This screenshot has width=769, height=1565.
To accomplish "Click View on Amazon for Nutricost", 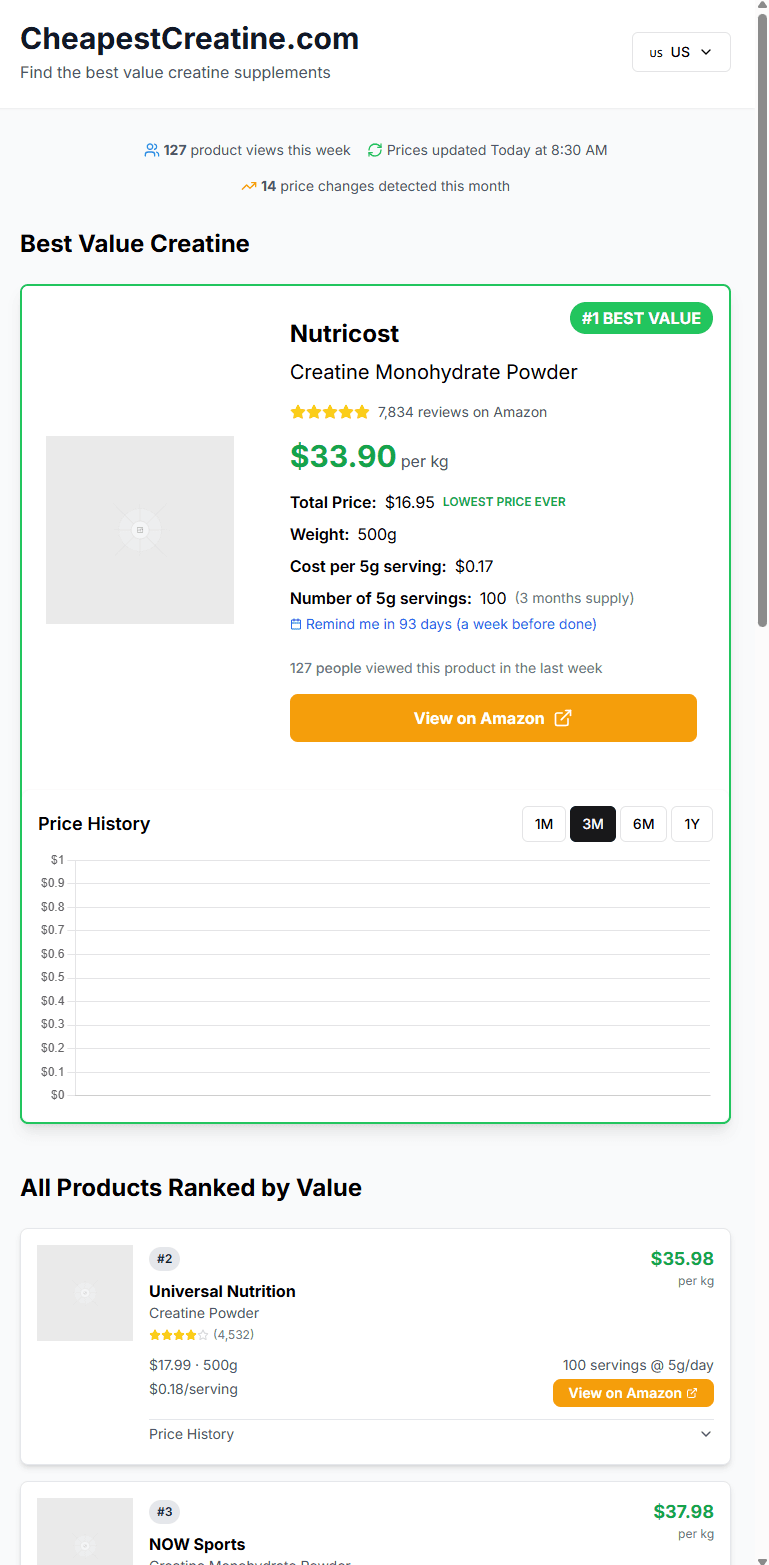I will (493, 717).
